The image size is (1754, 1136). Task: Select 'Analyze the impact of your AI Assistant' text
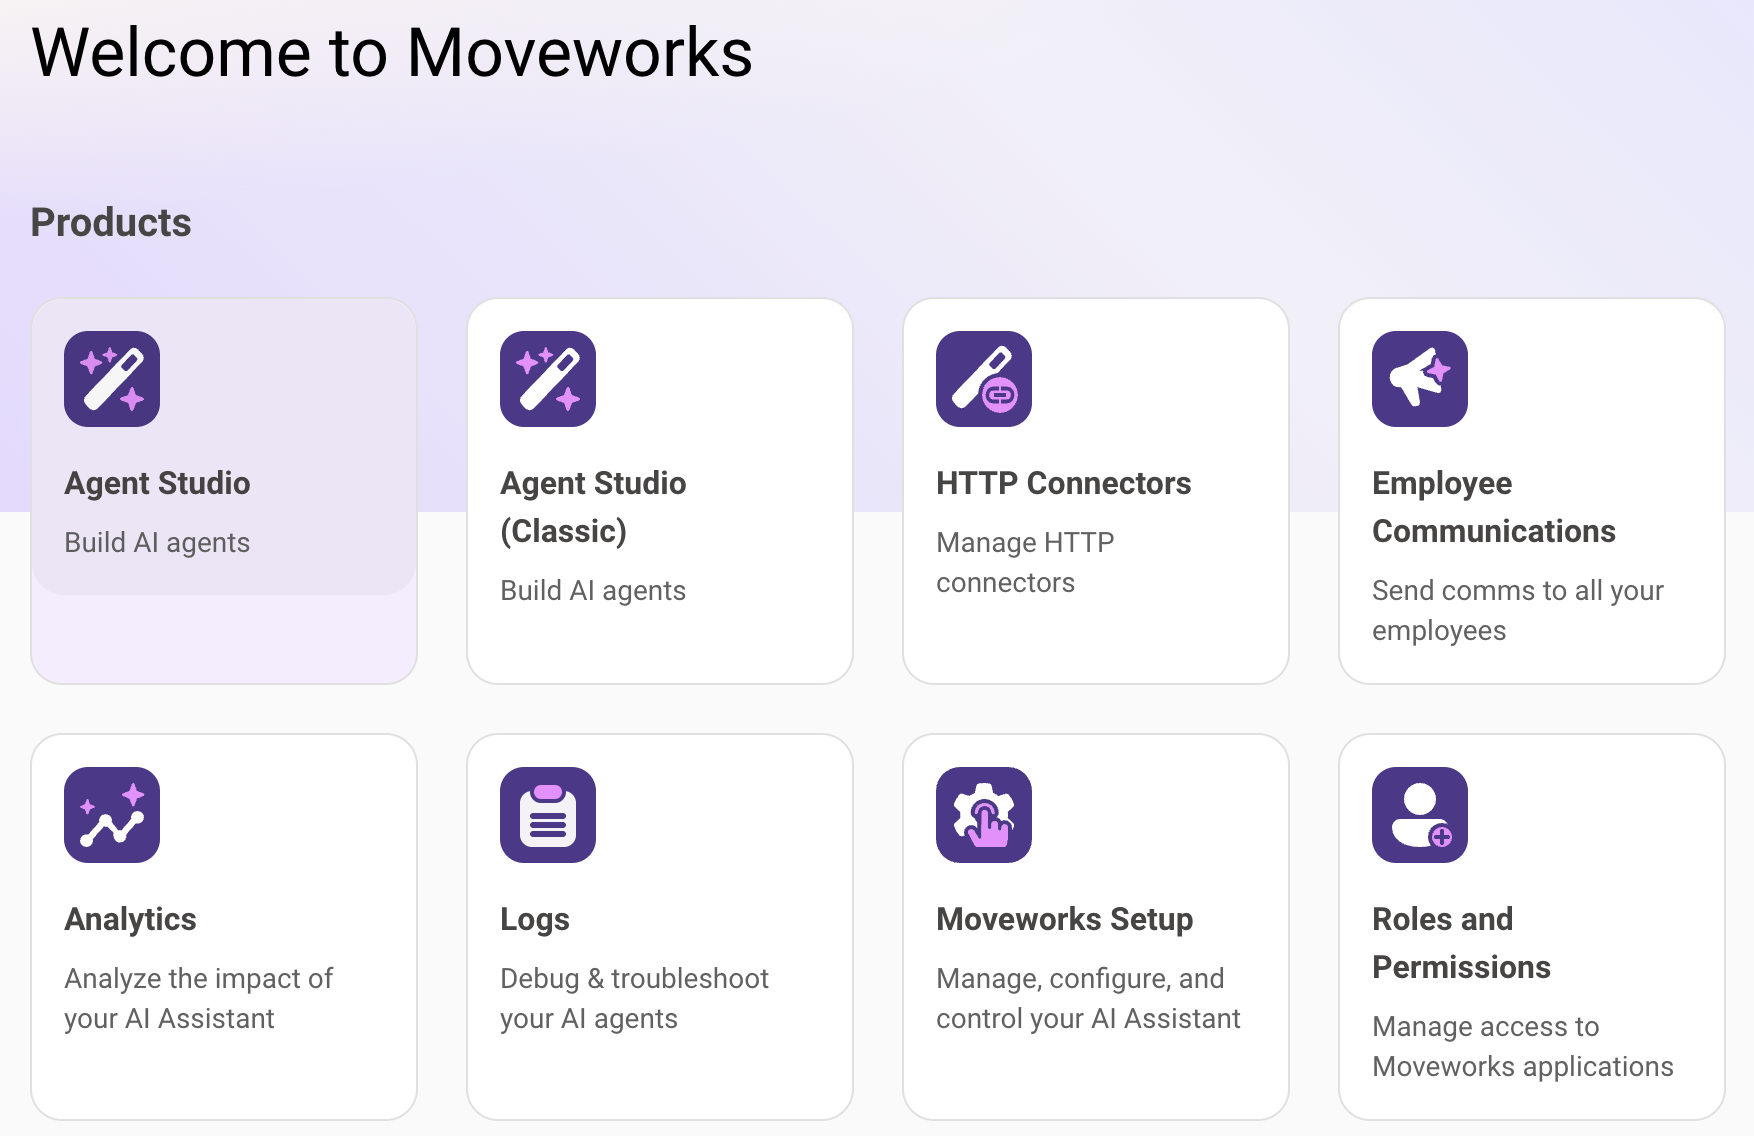click(x=198, y=998)
